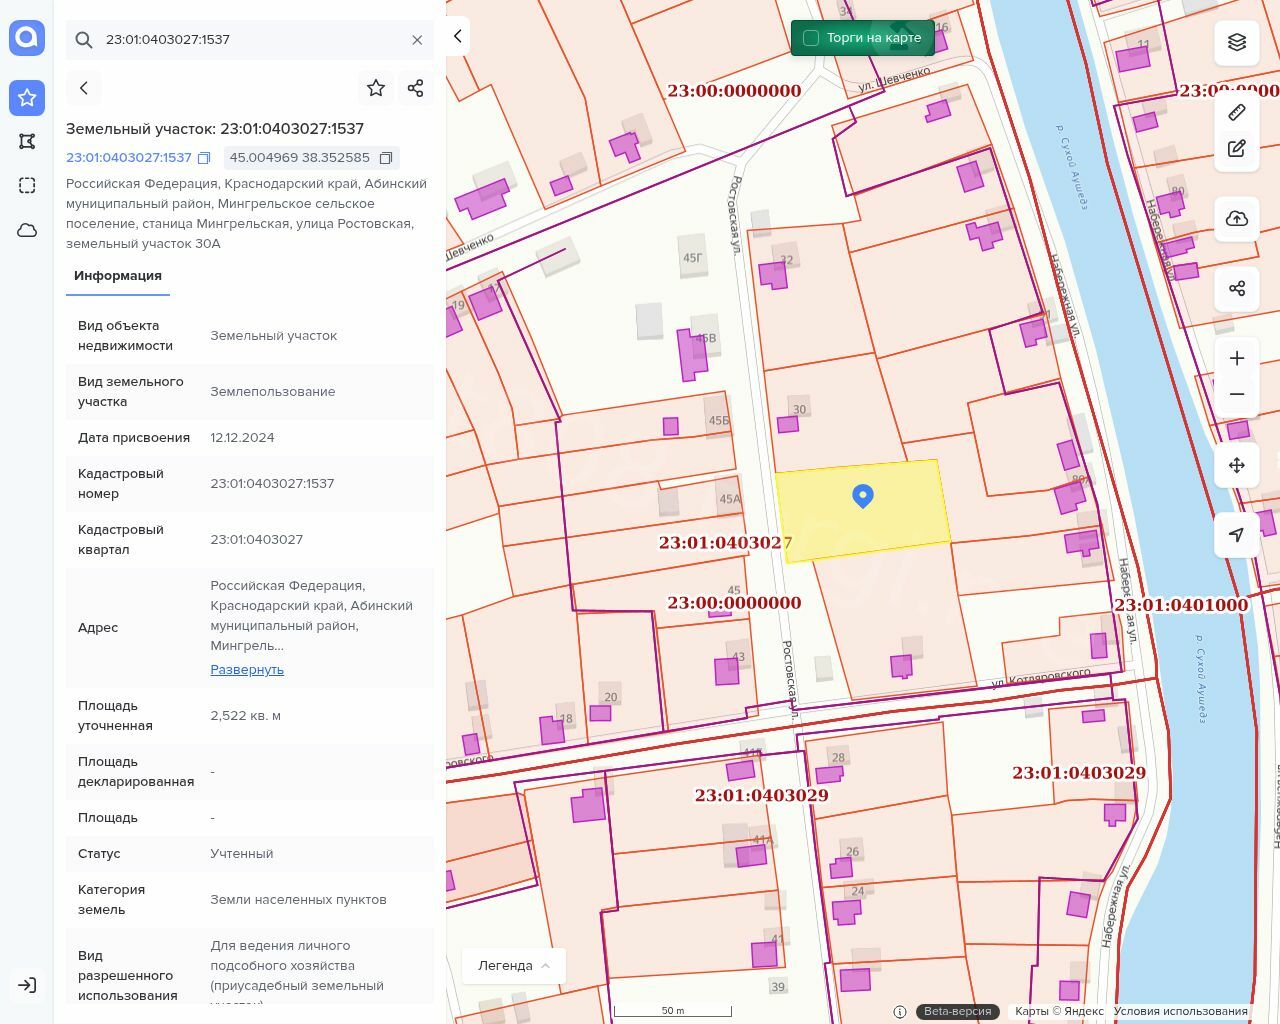Open Условия использования link
This screenshot has height=1024, width=1280.
pyautogui.click(x=1180, y=1011)
